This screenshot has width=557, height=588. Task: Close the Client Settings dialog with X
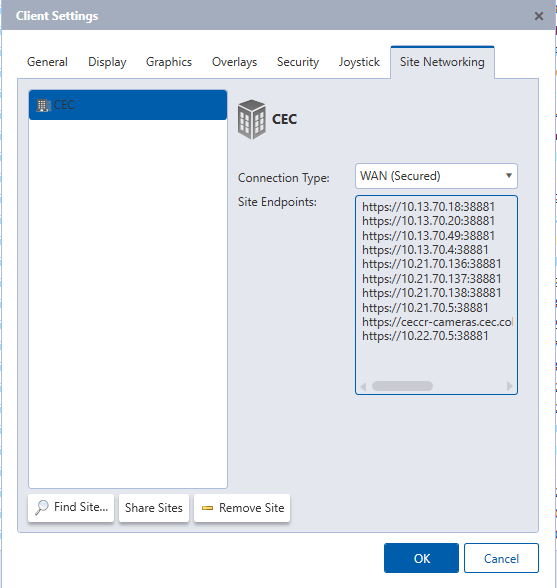point(539,16)
